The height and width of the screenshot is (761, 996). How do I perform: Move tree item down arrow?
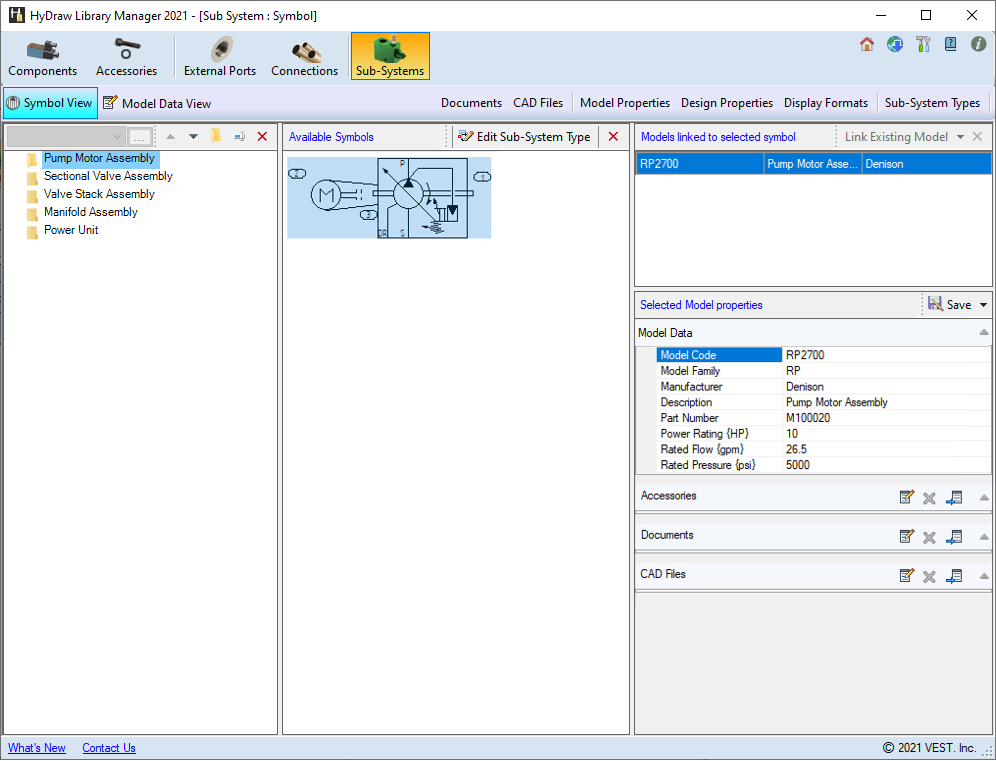pos(193,137)
